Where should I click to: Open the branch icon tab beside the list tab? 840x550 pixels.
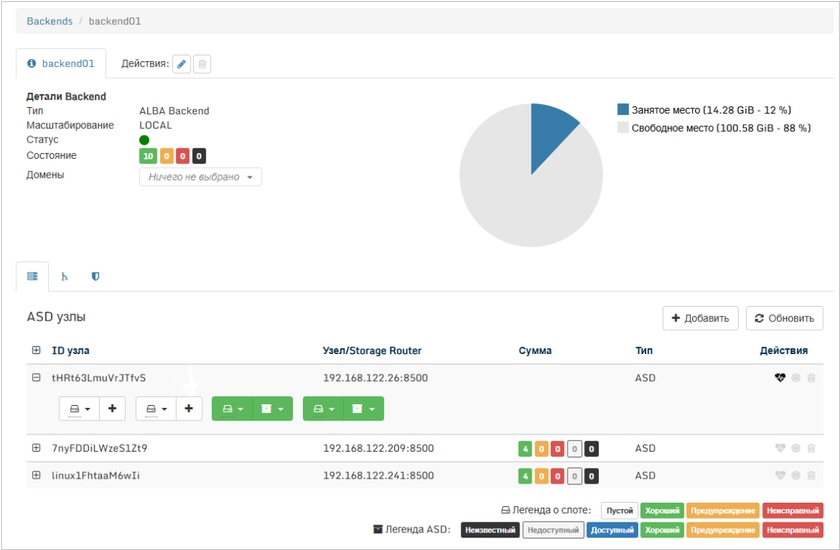65,276
